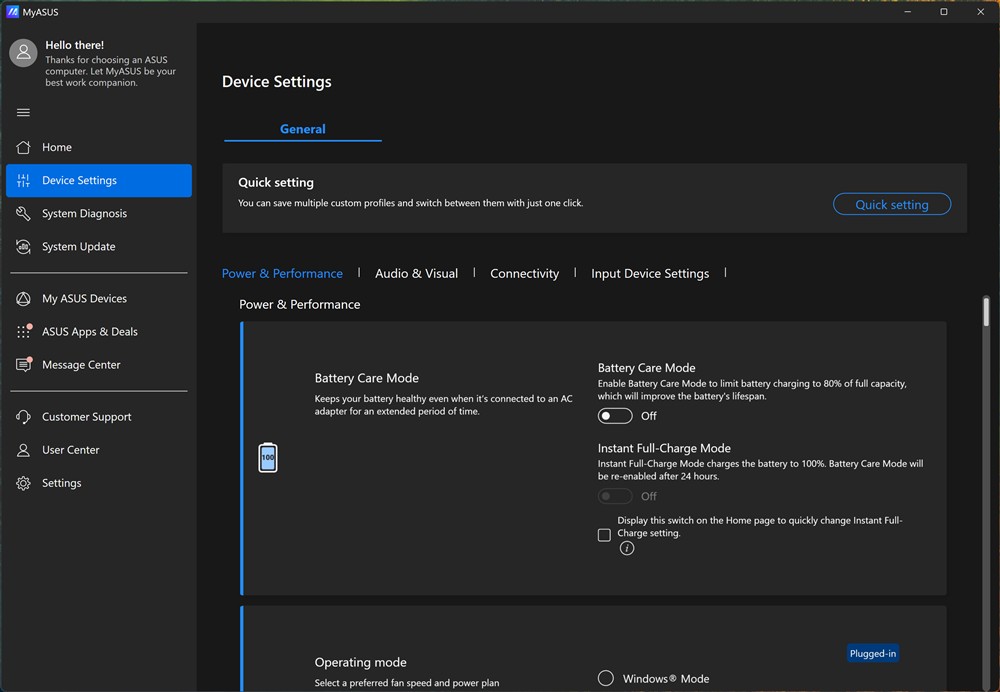Select the Windows® Mode radio button
The width and height of the screenshot is (1000, 692).
pos(606,678)
